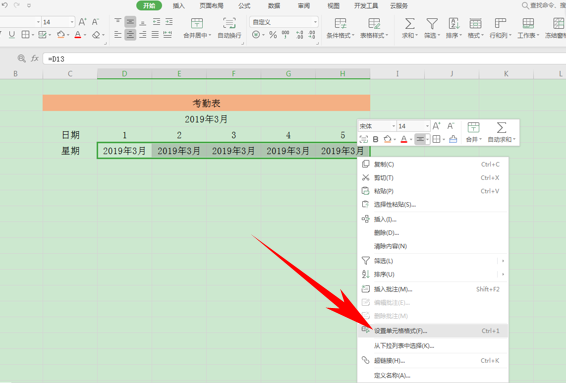Switch to the 插入 Insert tab
The width and height of the screenshot is (566, 383).
179,5
